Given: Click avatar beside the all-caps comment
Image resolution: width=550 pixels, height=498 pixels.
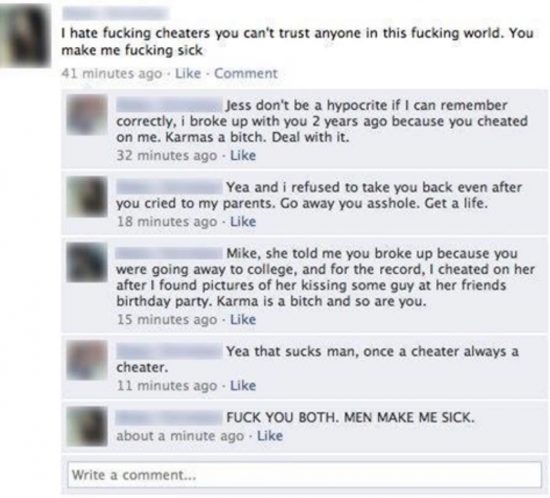Looking at the screenshot, I should pyautogui.click(x=87, y=426).
